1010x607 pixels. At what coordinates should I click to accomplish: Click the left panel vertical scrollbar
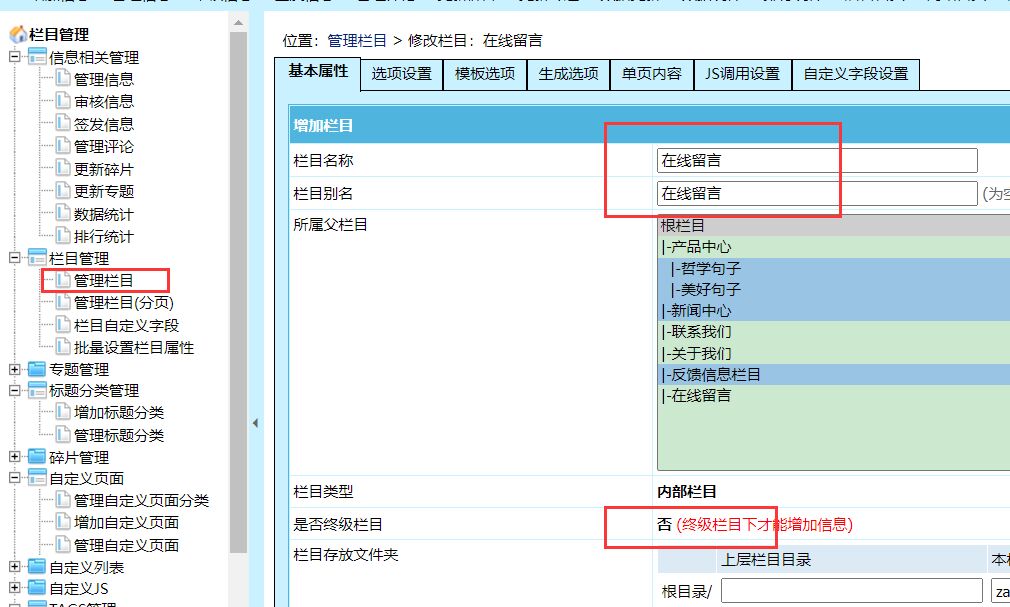(x=238, y=300)
